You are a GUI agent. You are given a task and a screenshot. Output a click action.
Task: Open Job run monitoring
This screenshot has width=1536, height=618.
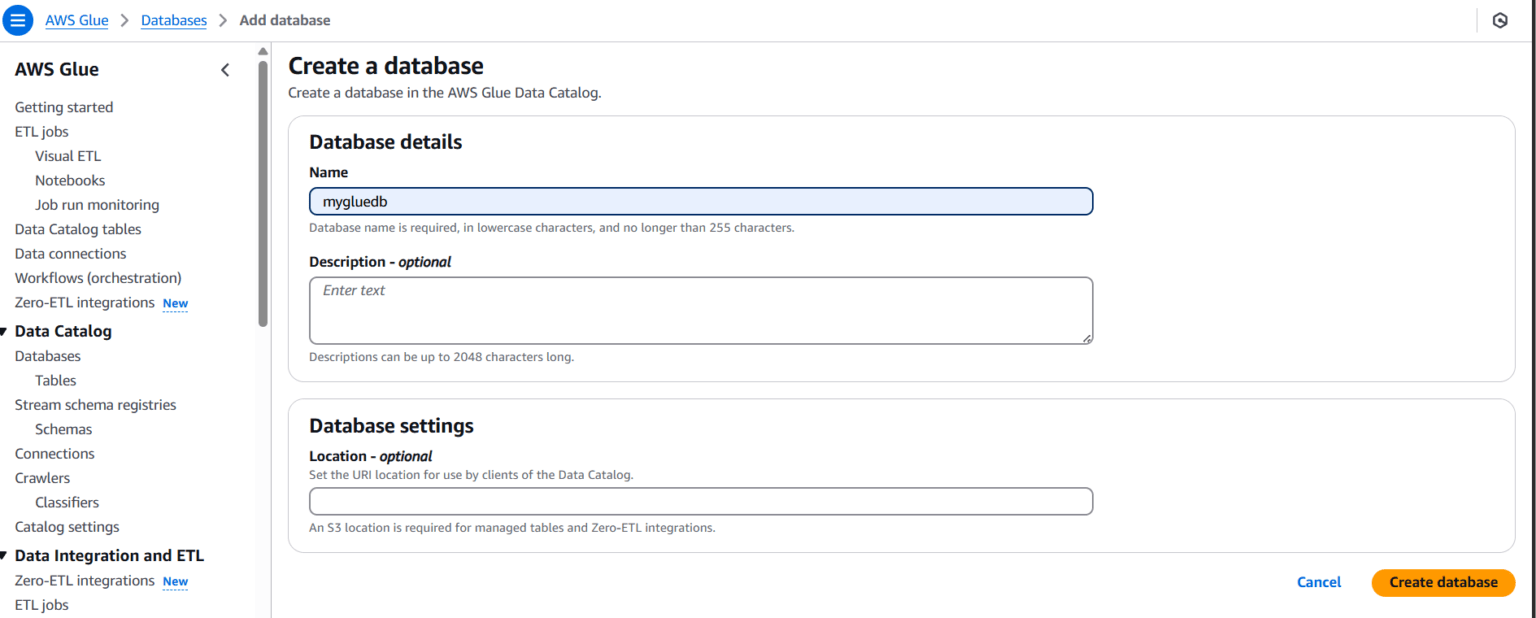pos(96,204)
